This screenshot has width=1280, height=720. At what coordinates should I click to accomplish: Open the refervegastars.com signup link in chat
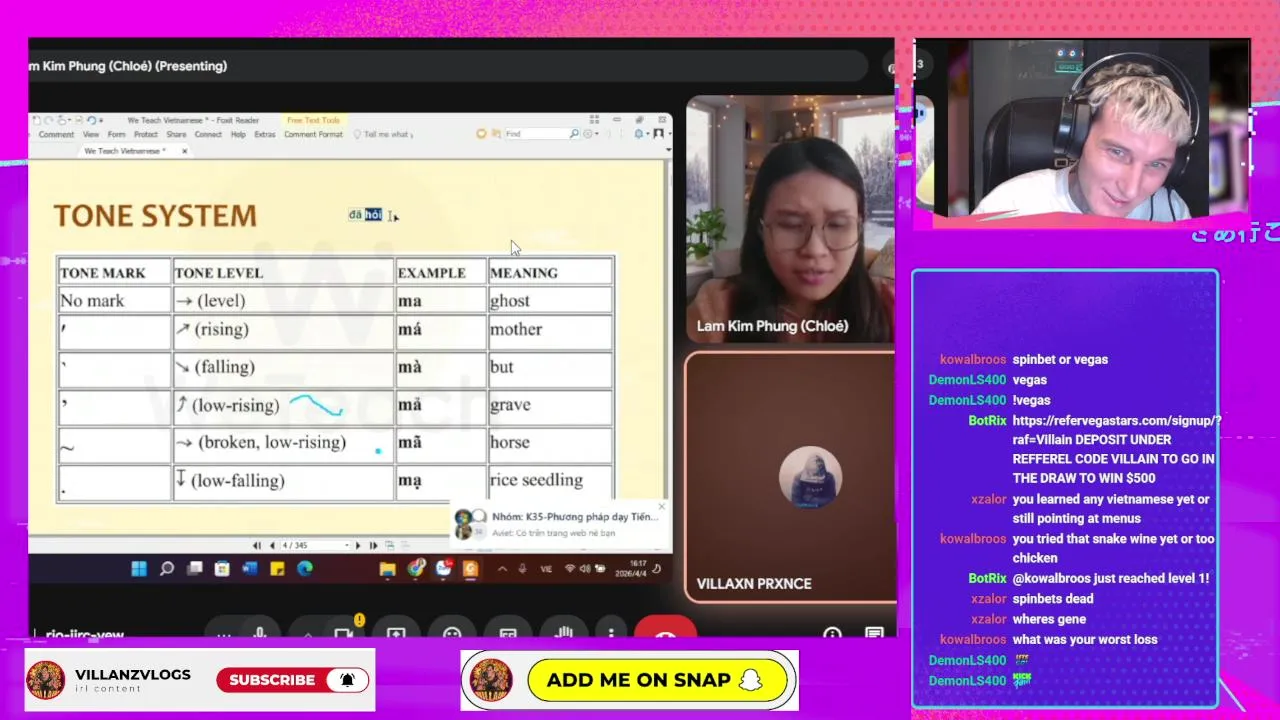coord(1115,430)
